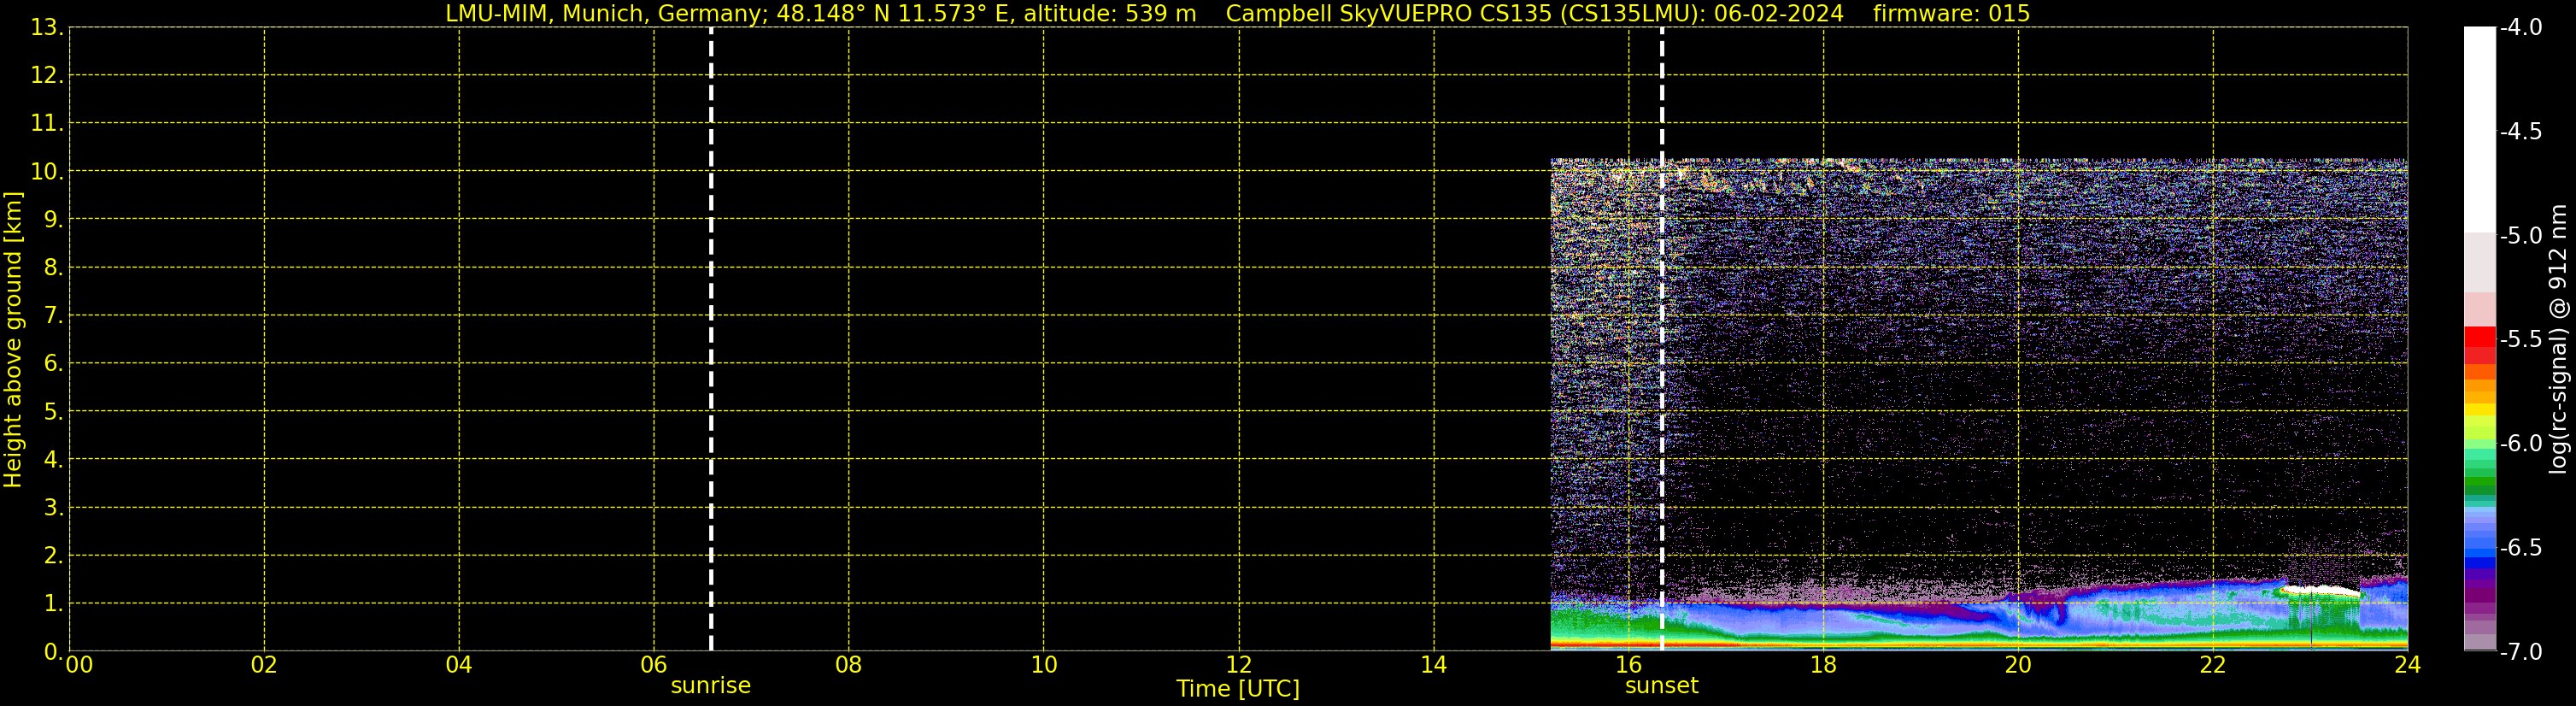Screen dimensions: 2576x706
Task: Click the sunset label below the time axis
Action: tap(1661, 686)
